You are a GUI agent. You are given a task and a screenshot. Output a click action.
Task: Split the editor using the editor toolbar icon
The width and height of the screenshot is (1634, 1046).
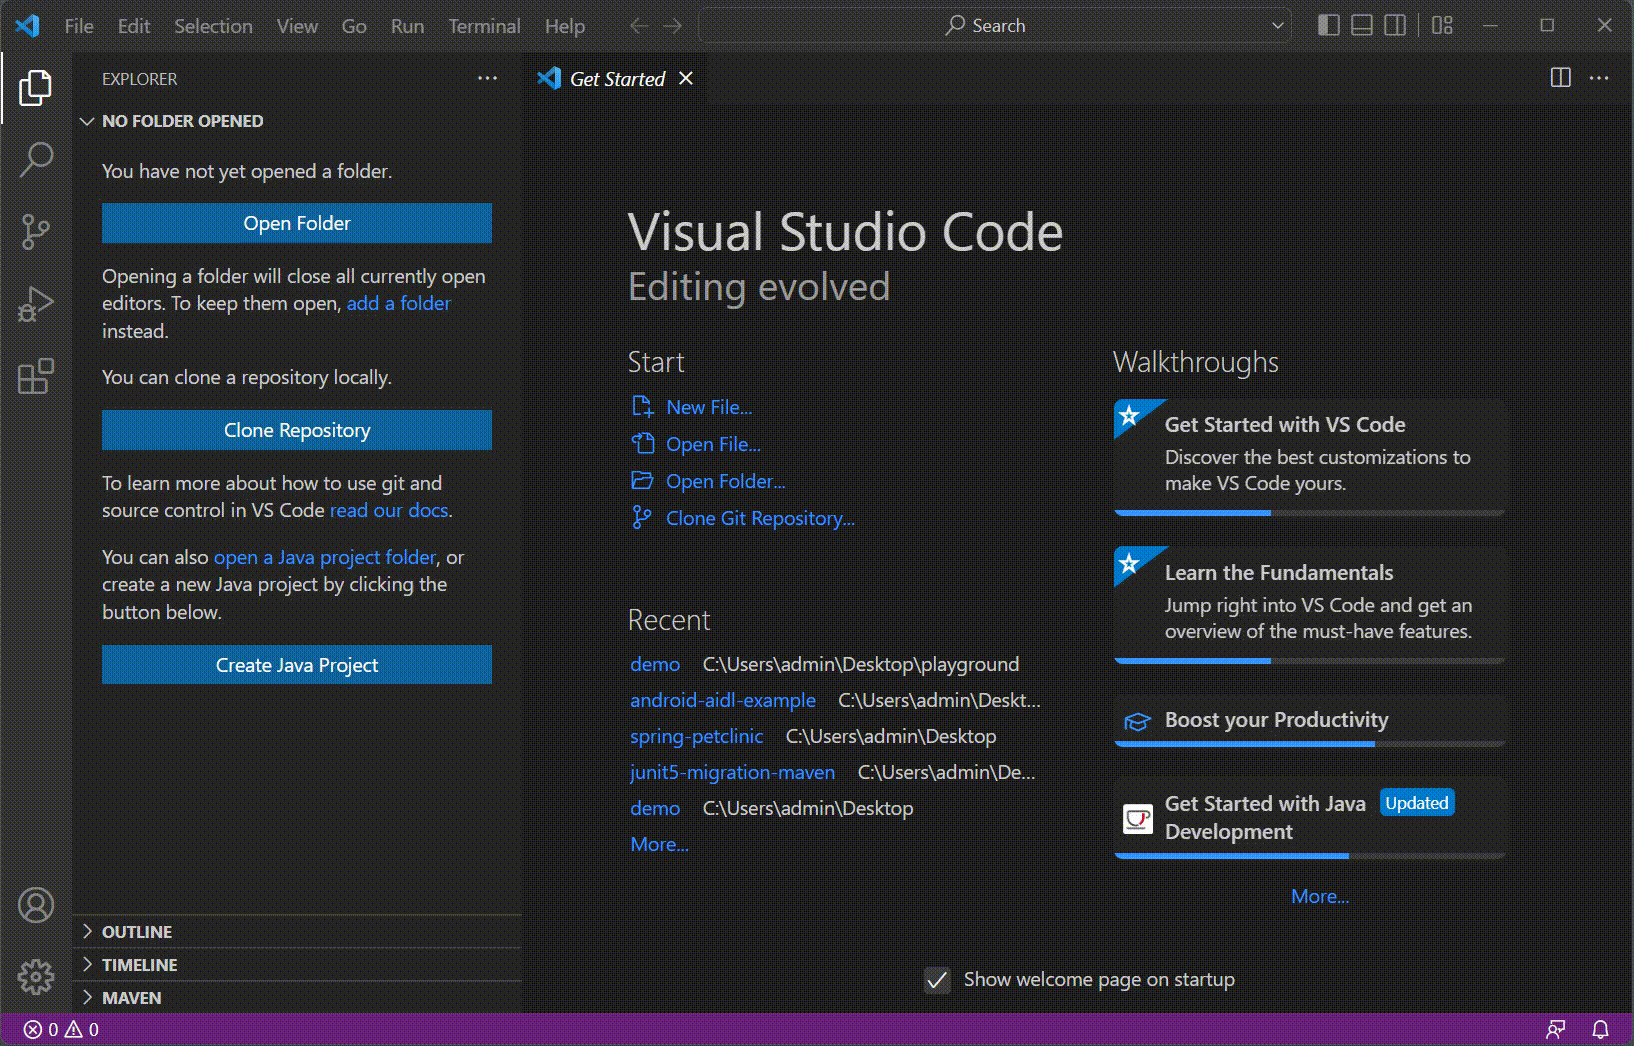point(1561,78)
